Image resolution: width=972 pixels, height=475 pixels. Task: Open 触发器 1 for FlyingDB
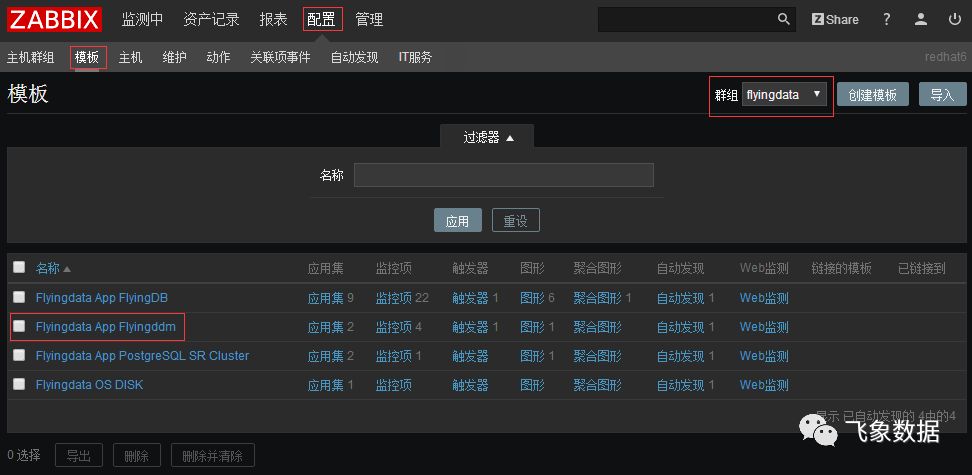tap(471, 298)
